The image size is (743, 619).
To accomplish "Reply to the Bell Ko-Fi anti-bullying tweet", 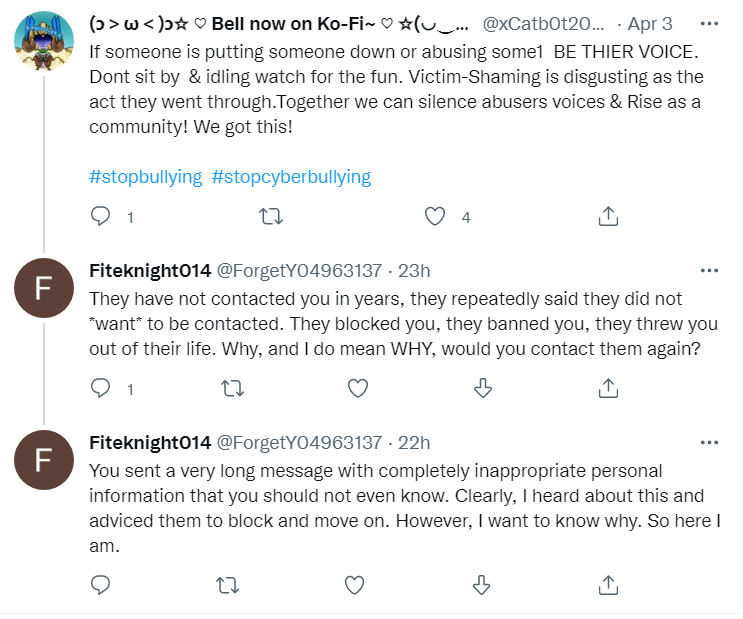I will pyautogui.click(x=100, y=217).
